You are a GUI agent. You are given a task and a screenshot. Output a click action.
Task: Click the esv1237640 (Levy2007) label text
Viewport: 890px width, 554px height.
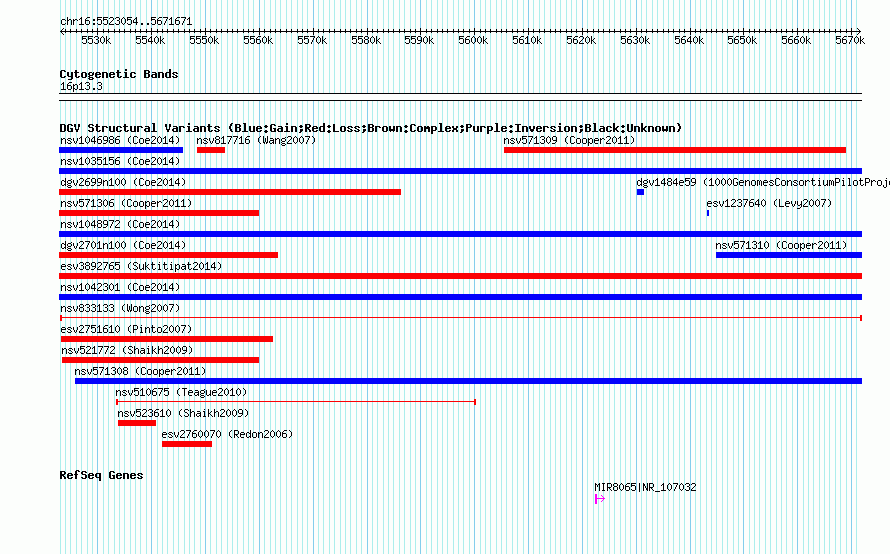pyautogui.click(x=769, y=203)
